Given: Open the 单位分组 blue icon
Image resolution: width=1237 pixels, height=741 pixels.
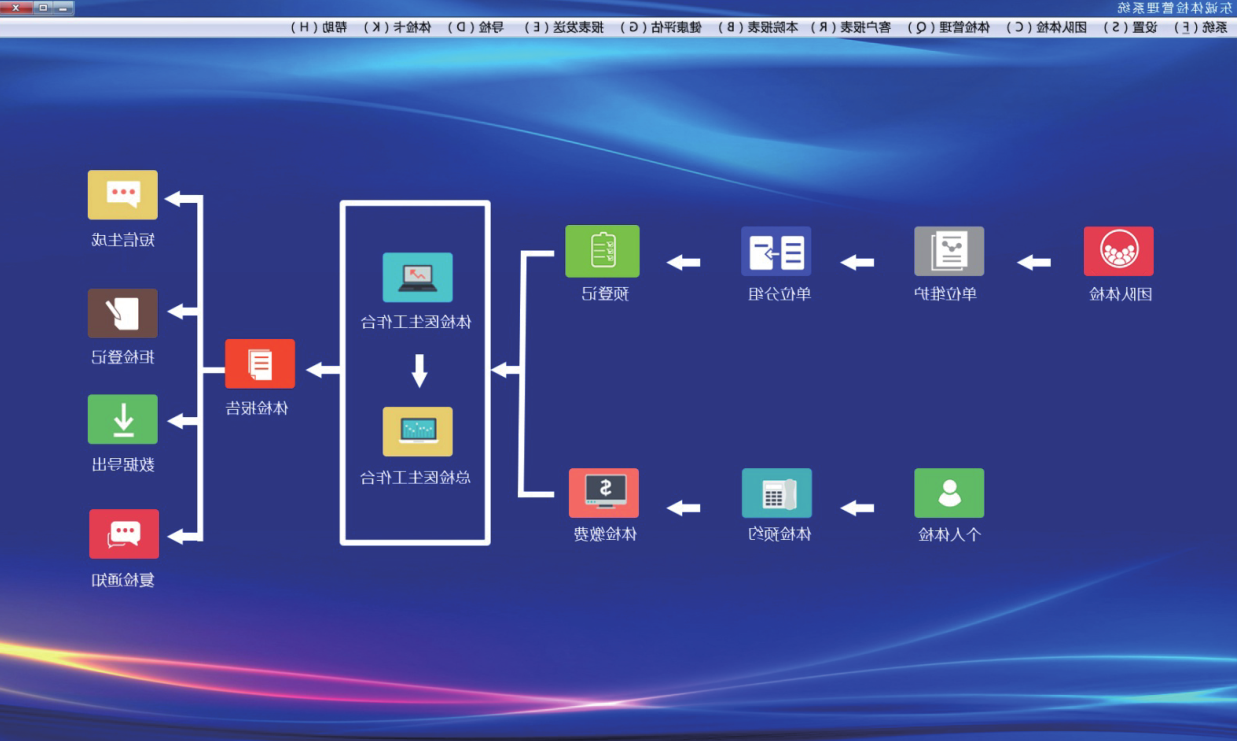Looking at the screenshot, I should pyautogui.click(x=776, y=251).
